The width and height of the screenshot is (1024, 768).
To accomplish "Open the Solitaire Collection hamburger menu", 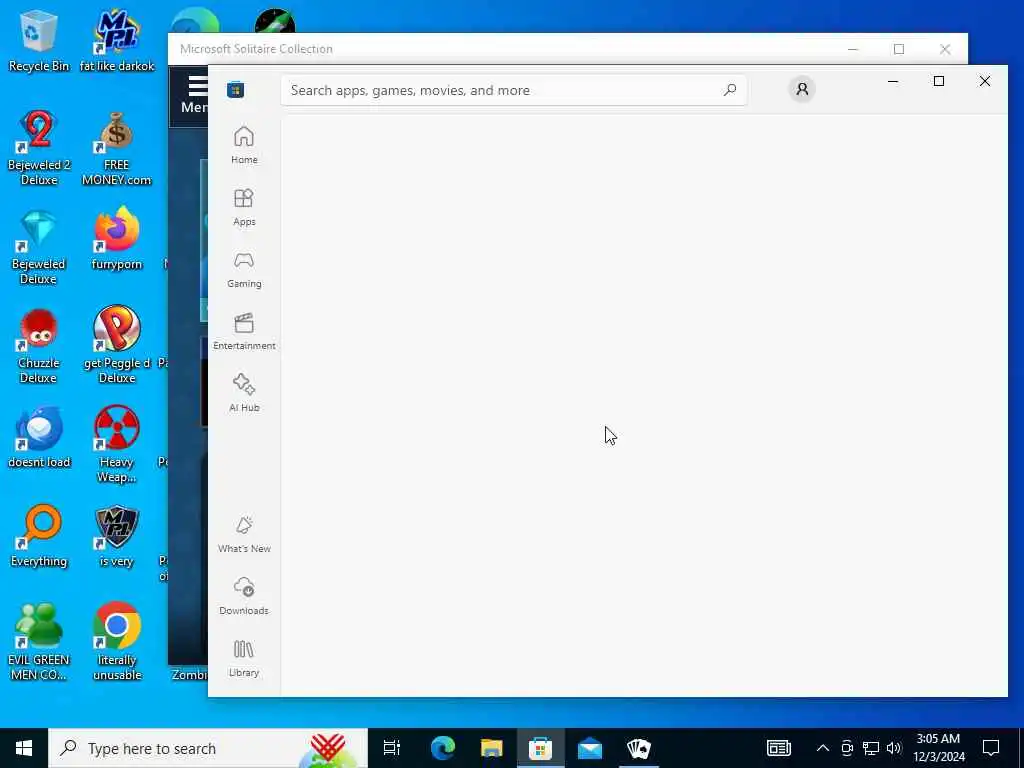I will coord(195,96).
